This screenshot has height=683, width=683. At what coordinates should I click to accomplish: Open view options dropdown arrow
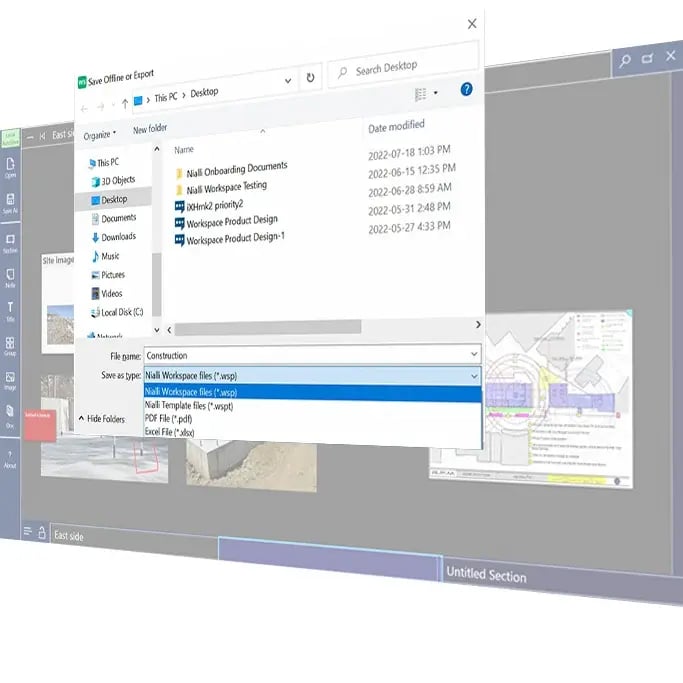click(436, 93)
